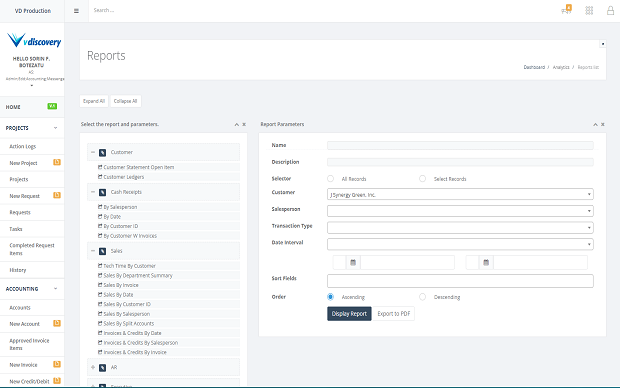Follow the Dashboard breadcrumb link
The height and width of the screenshot is (388, 620).
[x=534, y=68]
